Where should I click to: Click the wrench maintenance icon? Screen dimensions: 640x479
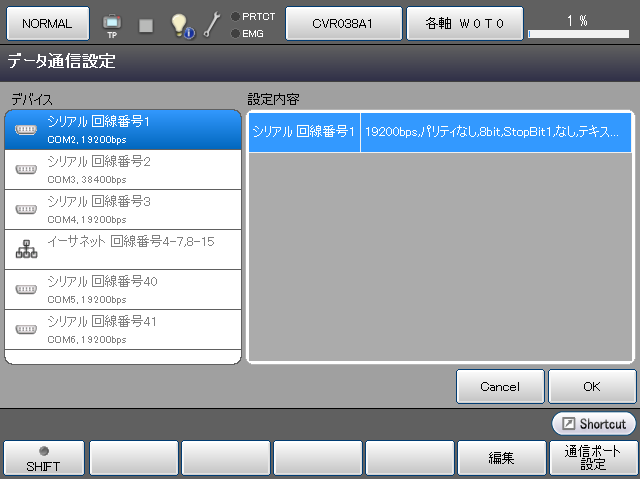(211, 24)
